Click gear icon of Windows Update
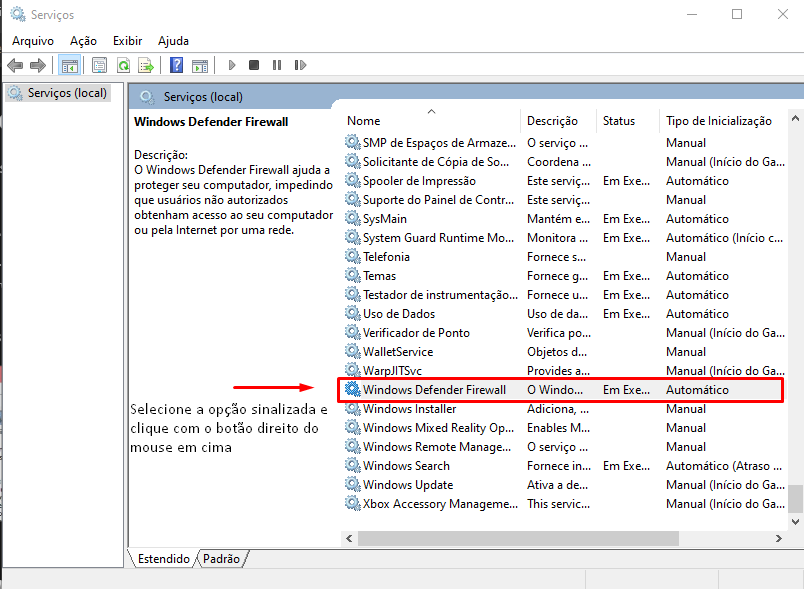This screenshot has height=589, width=804. 353,484
